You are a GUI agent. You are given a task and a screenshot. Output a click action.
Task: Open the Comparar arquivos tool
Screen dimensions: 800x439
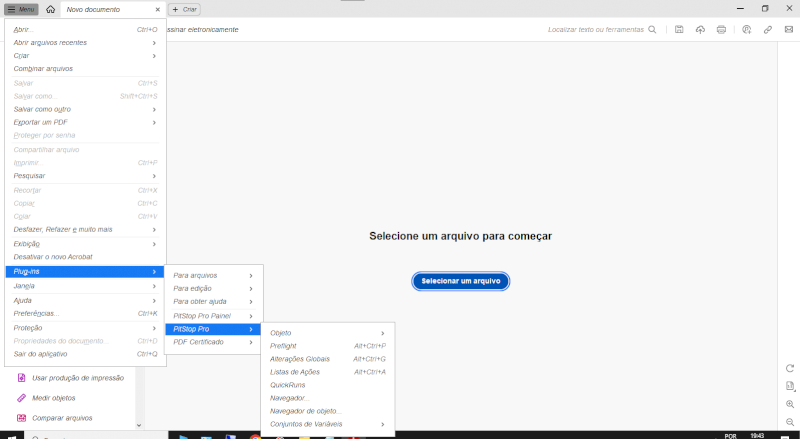point(55,418)
